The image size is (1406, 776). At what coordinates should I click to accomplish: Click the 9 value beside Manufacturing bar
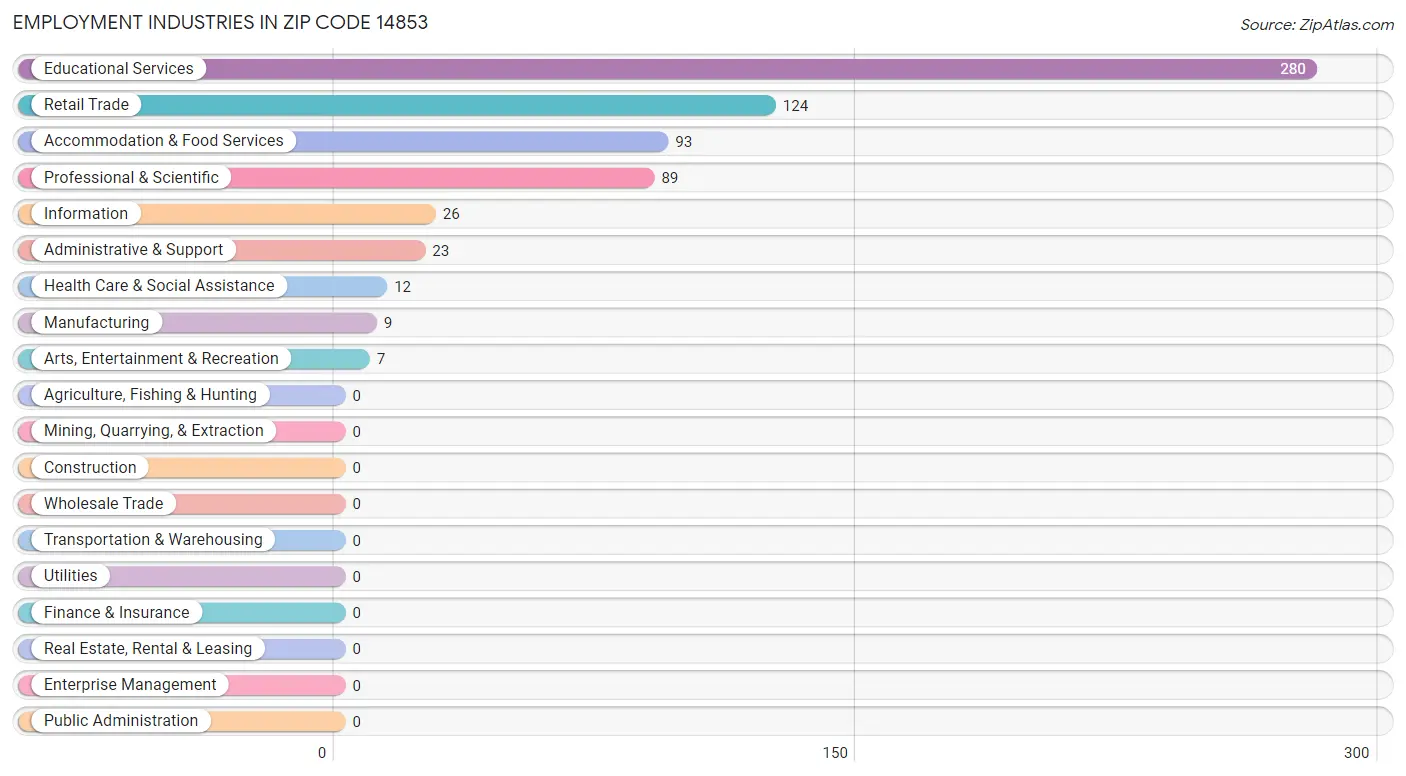point(388,323)
